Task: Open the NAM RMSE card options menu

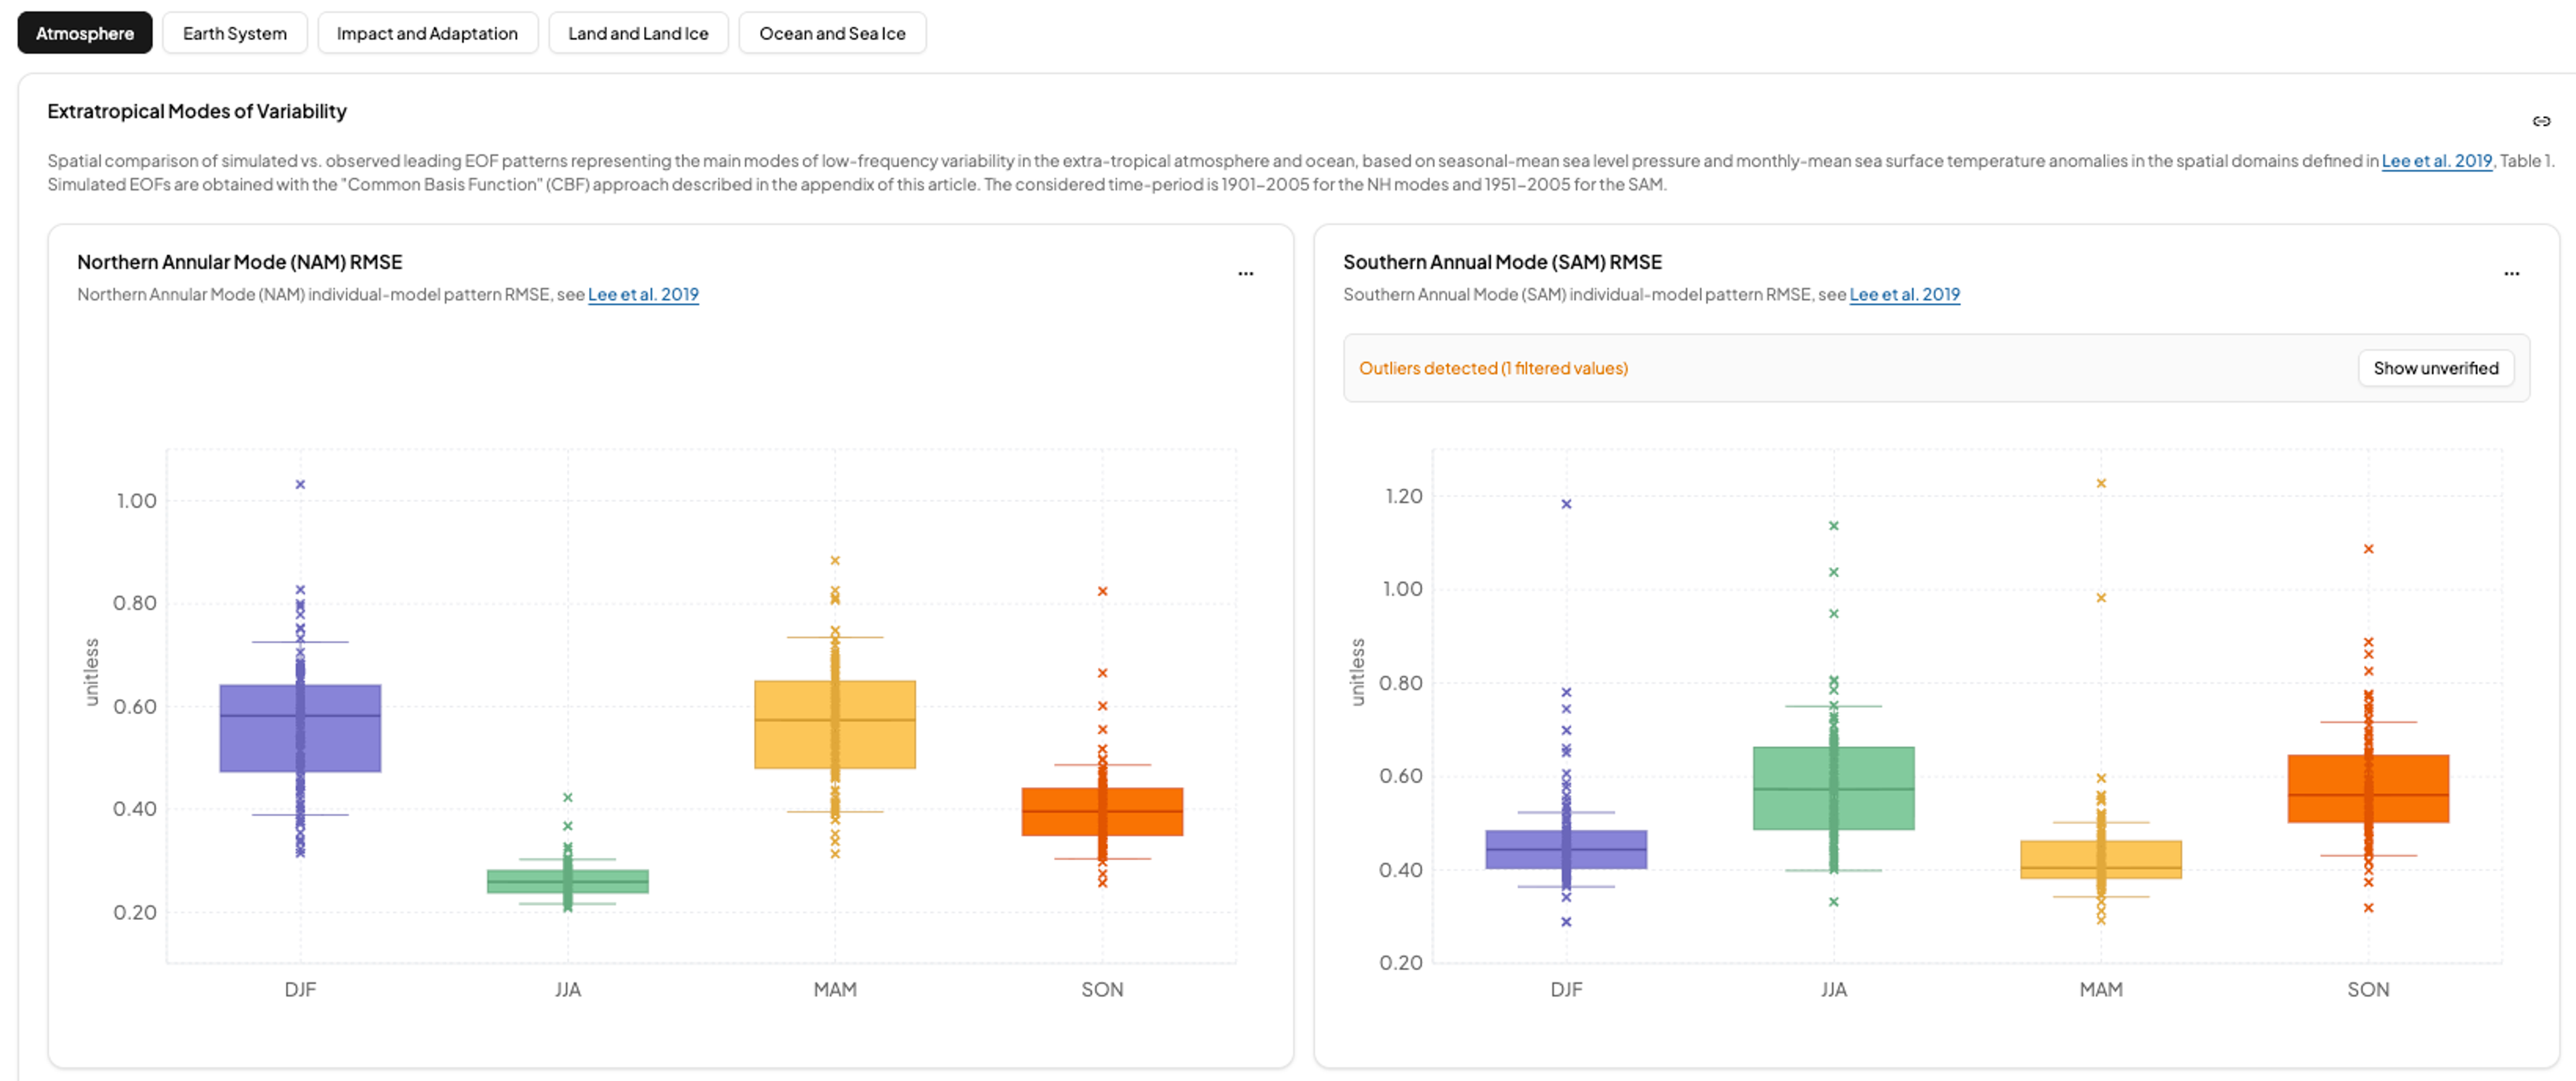Action: coord(1245,273)
